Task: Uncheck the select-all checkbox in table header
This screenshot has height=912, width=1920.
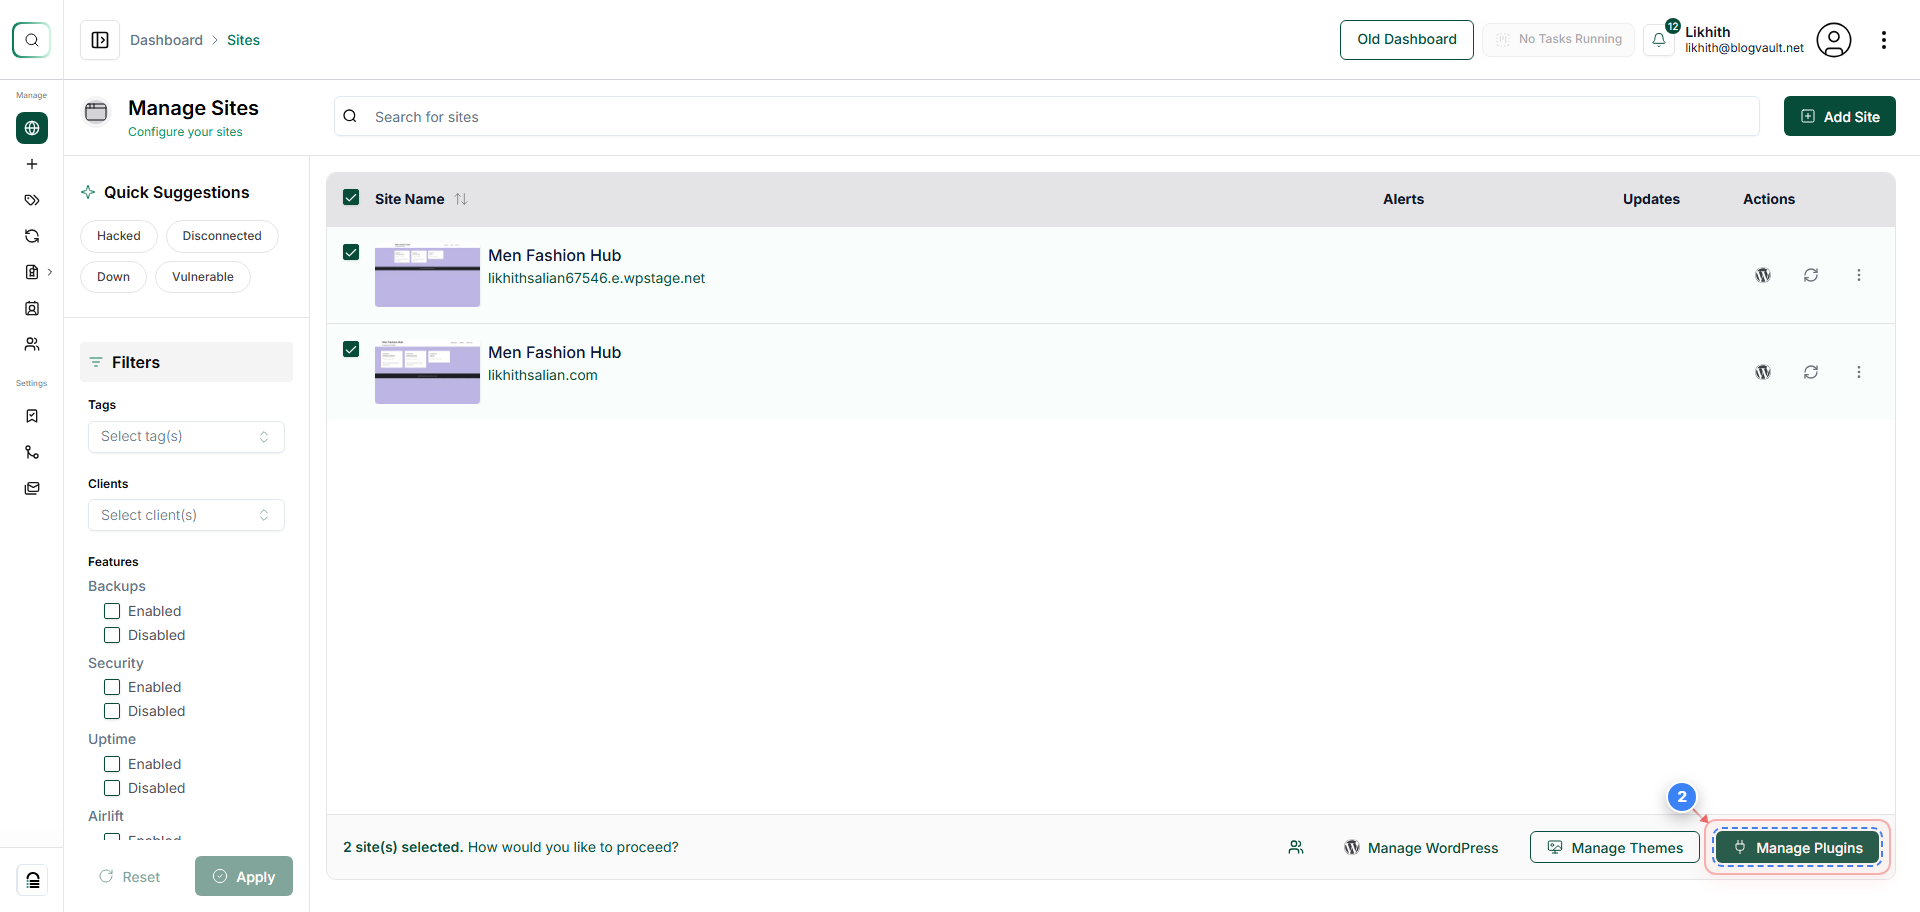Action: click(351, 197)
